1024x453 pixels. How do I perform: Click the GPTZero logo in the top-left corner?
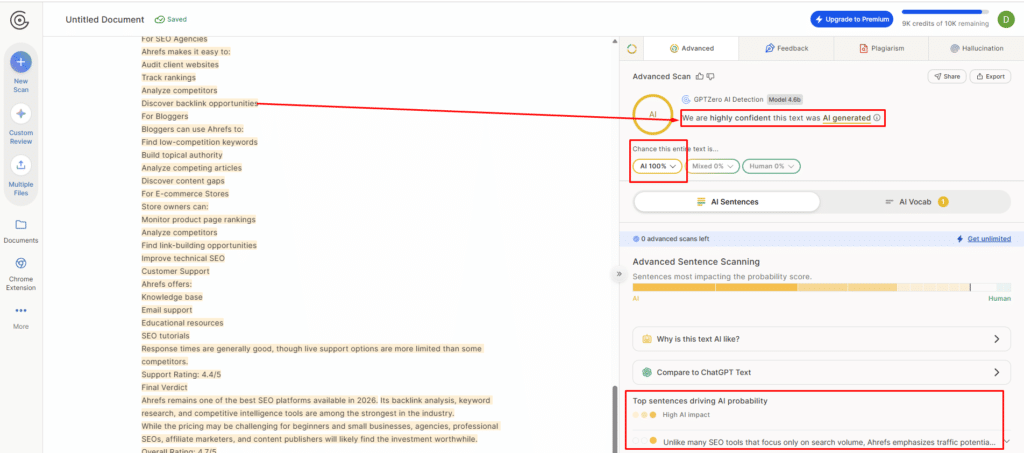tap(20, 20)
